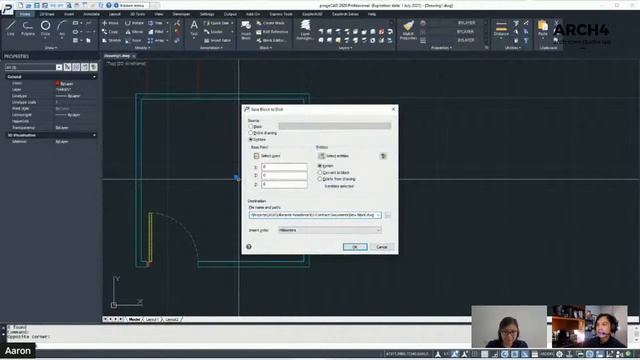Open the File name and path dropdown

point(378,215)
